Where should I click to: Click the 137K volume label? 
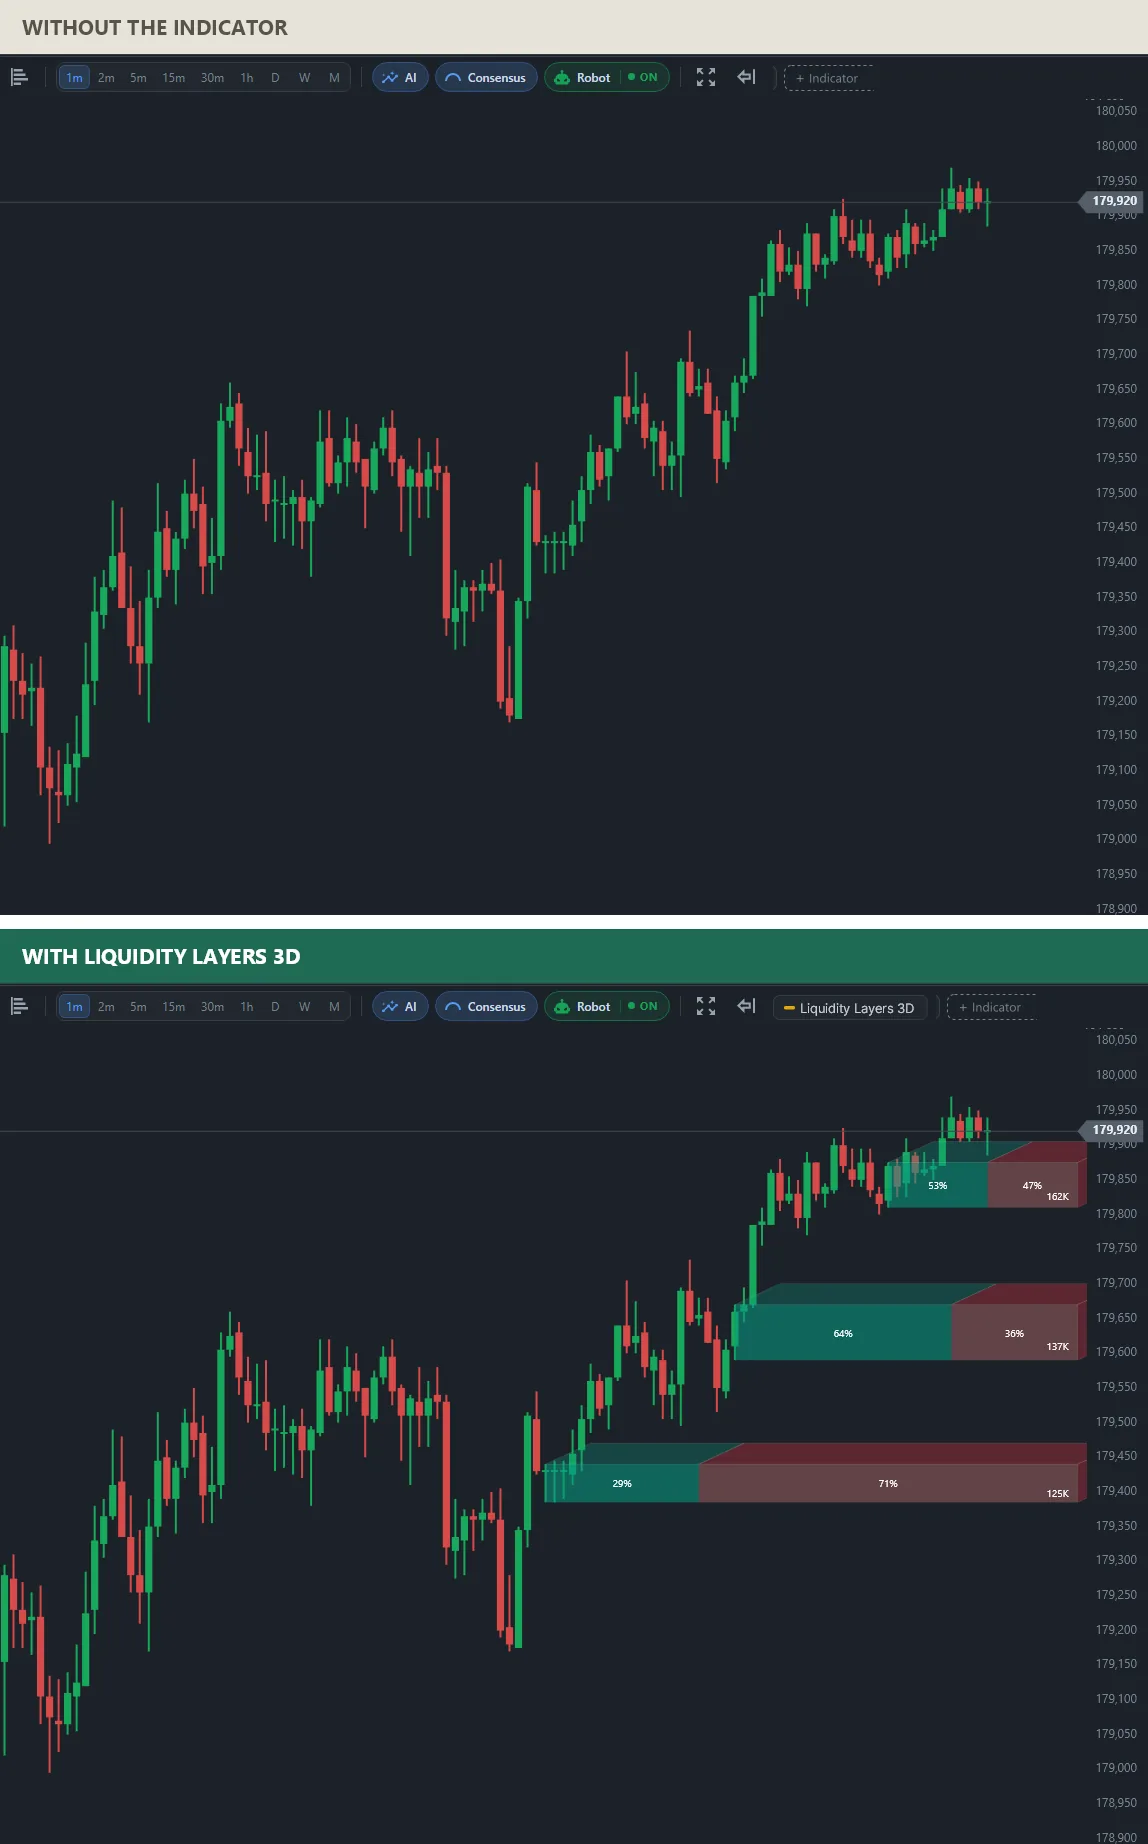point(1057,1347)
